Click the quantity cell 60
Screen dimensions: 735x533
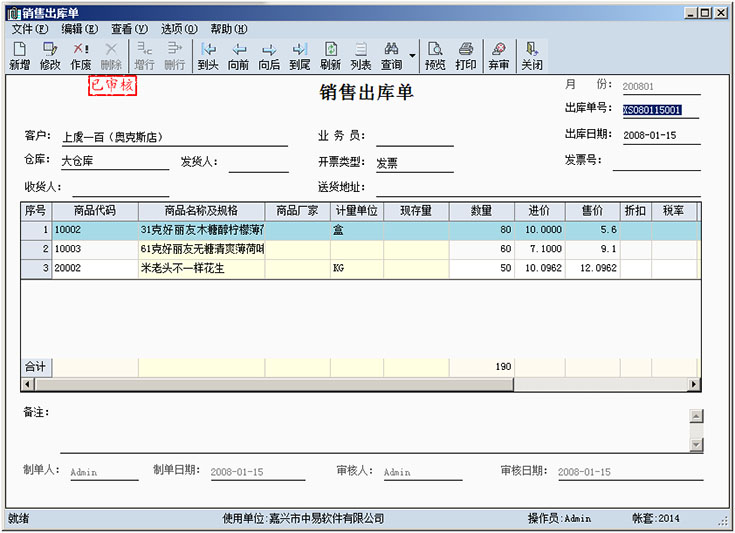(x=482, y=249)
